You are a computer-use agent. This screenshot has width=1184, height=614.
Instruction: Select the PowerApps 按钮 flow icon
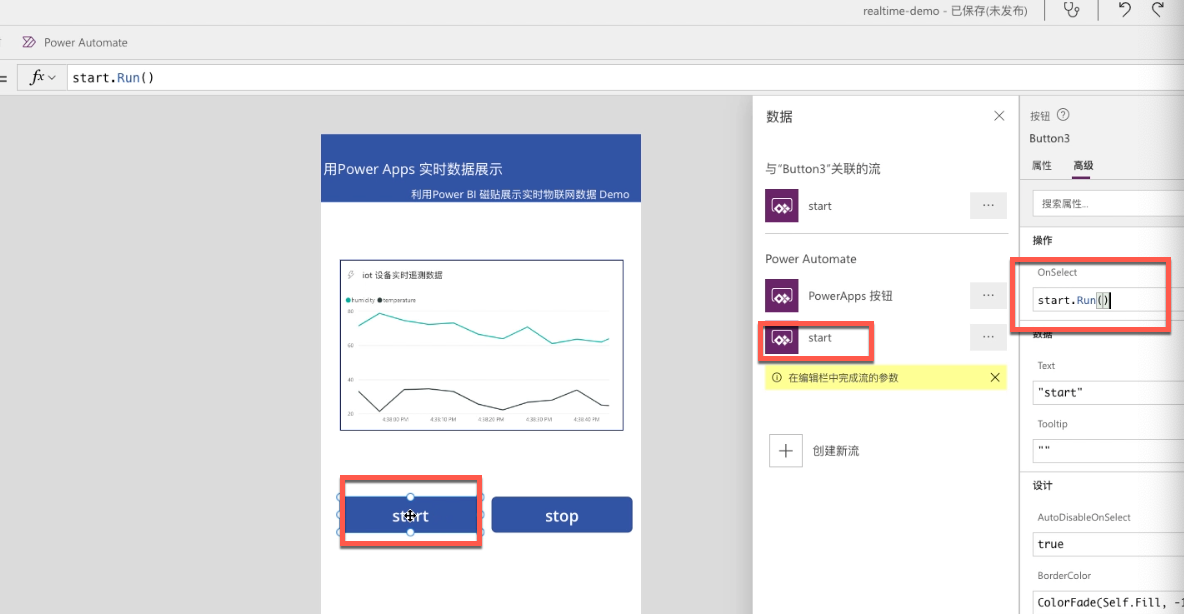tap(782, 295)
